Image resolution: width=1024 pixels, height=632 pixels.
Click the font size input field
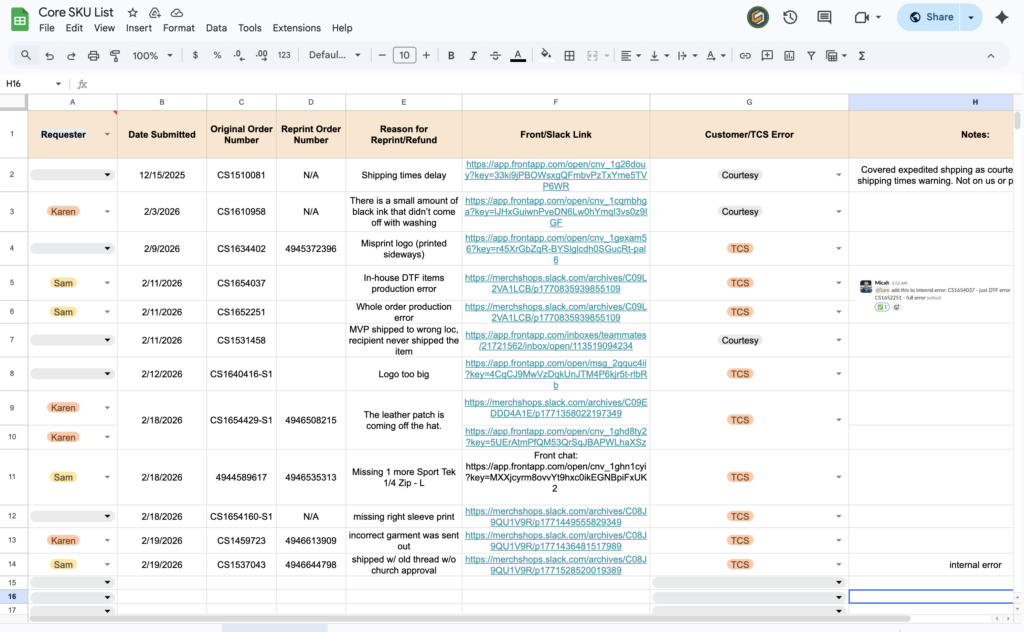(x=404, y=56)
